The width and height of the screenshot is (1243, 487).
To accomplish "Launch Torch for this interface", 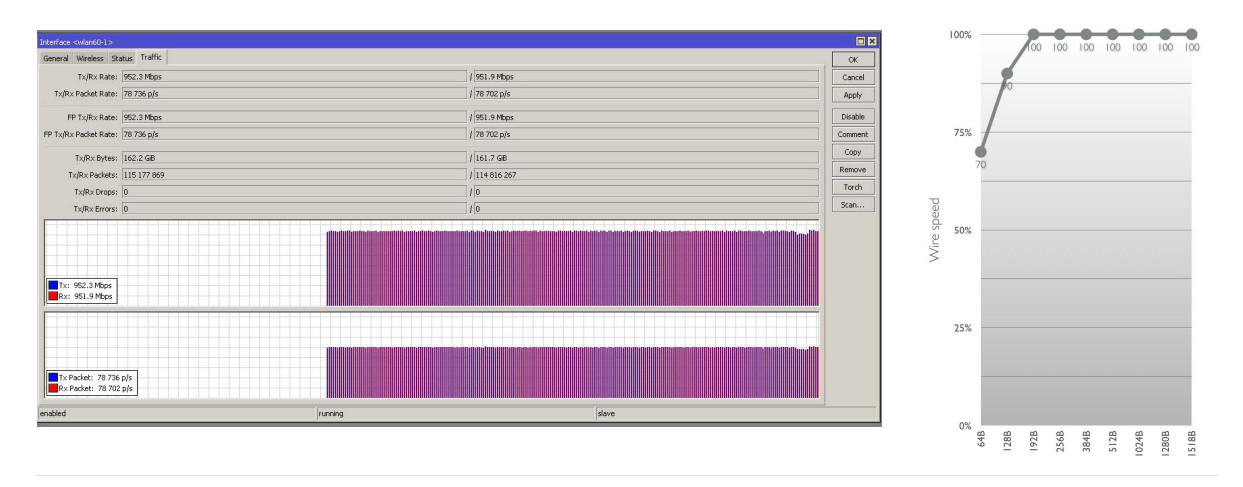I will click(852, 187).
